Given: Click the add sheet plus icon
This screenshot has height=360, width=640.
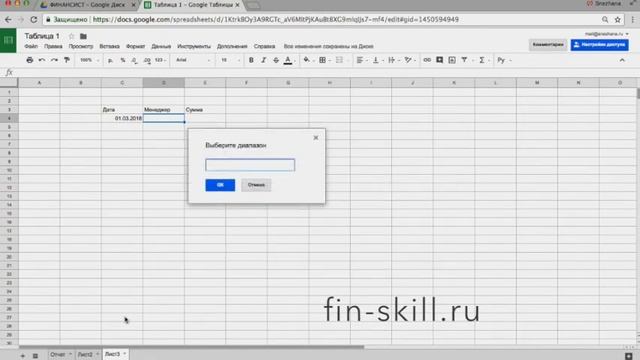Looking at the screenshot, I should [22, 356].
